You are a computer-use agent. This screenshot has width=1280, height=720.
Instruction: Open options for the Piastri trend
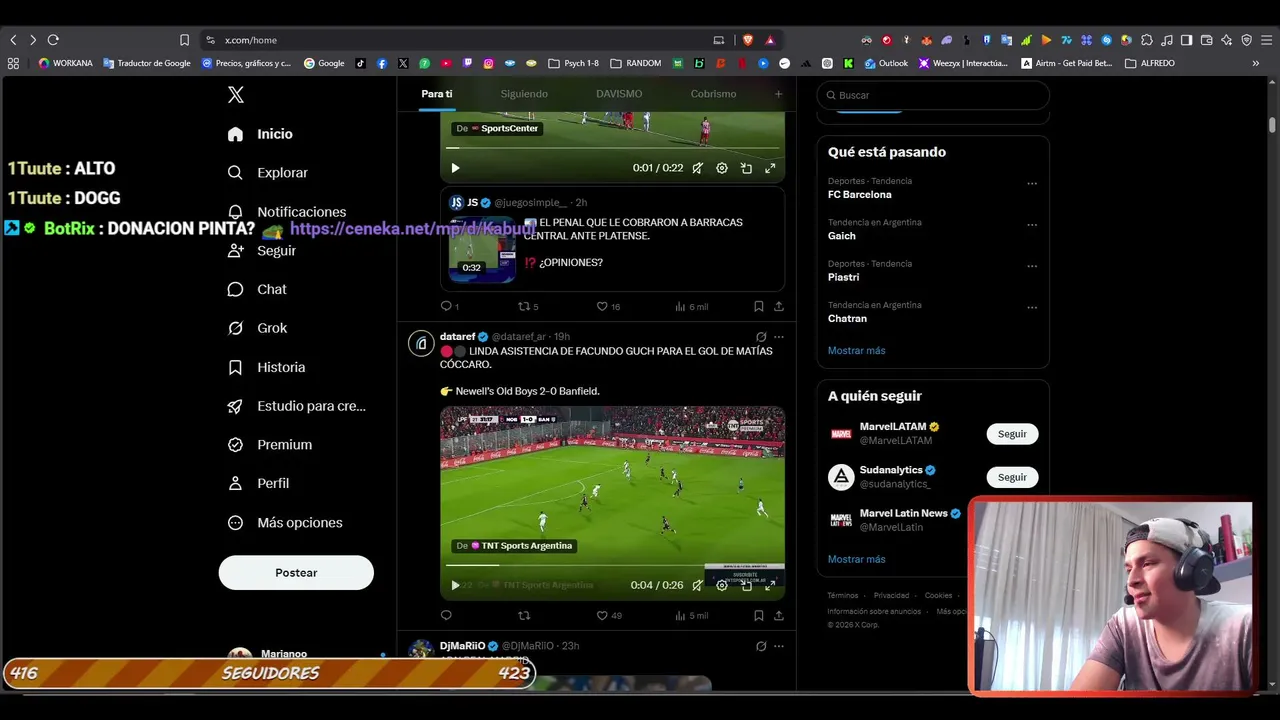click(1032, 266)
